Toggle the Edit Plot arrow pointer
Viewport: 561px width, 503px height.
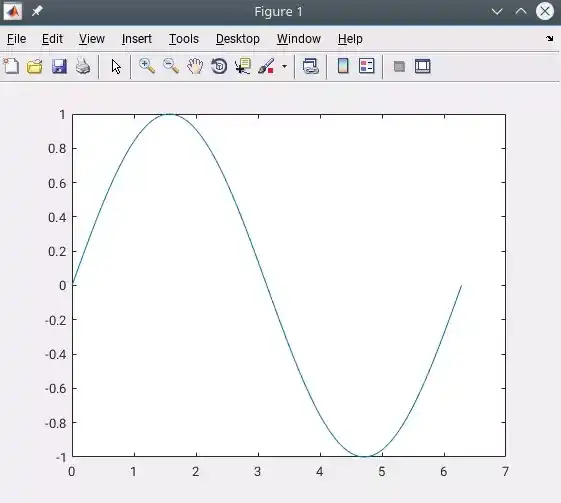[x=116, y=67]
